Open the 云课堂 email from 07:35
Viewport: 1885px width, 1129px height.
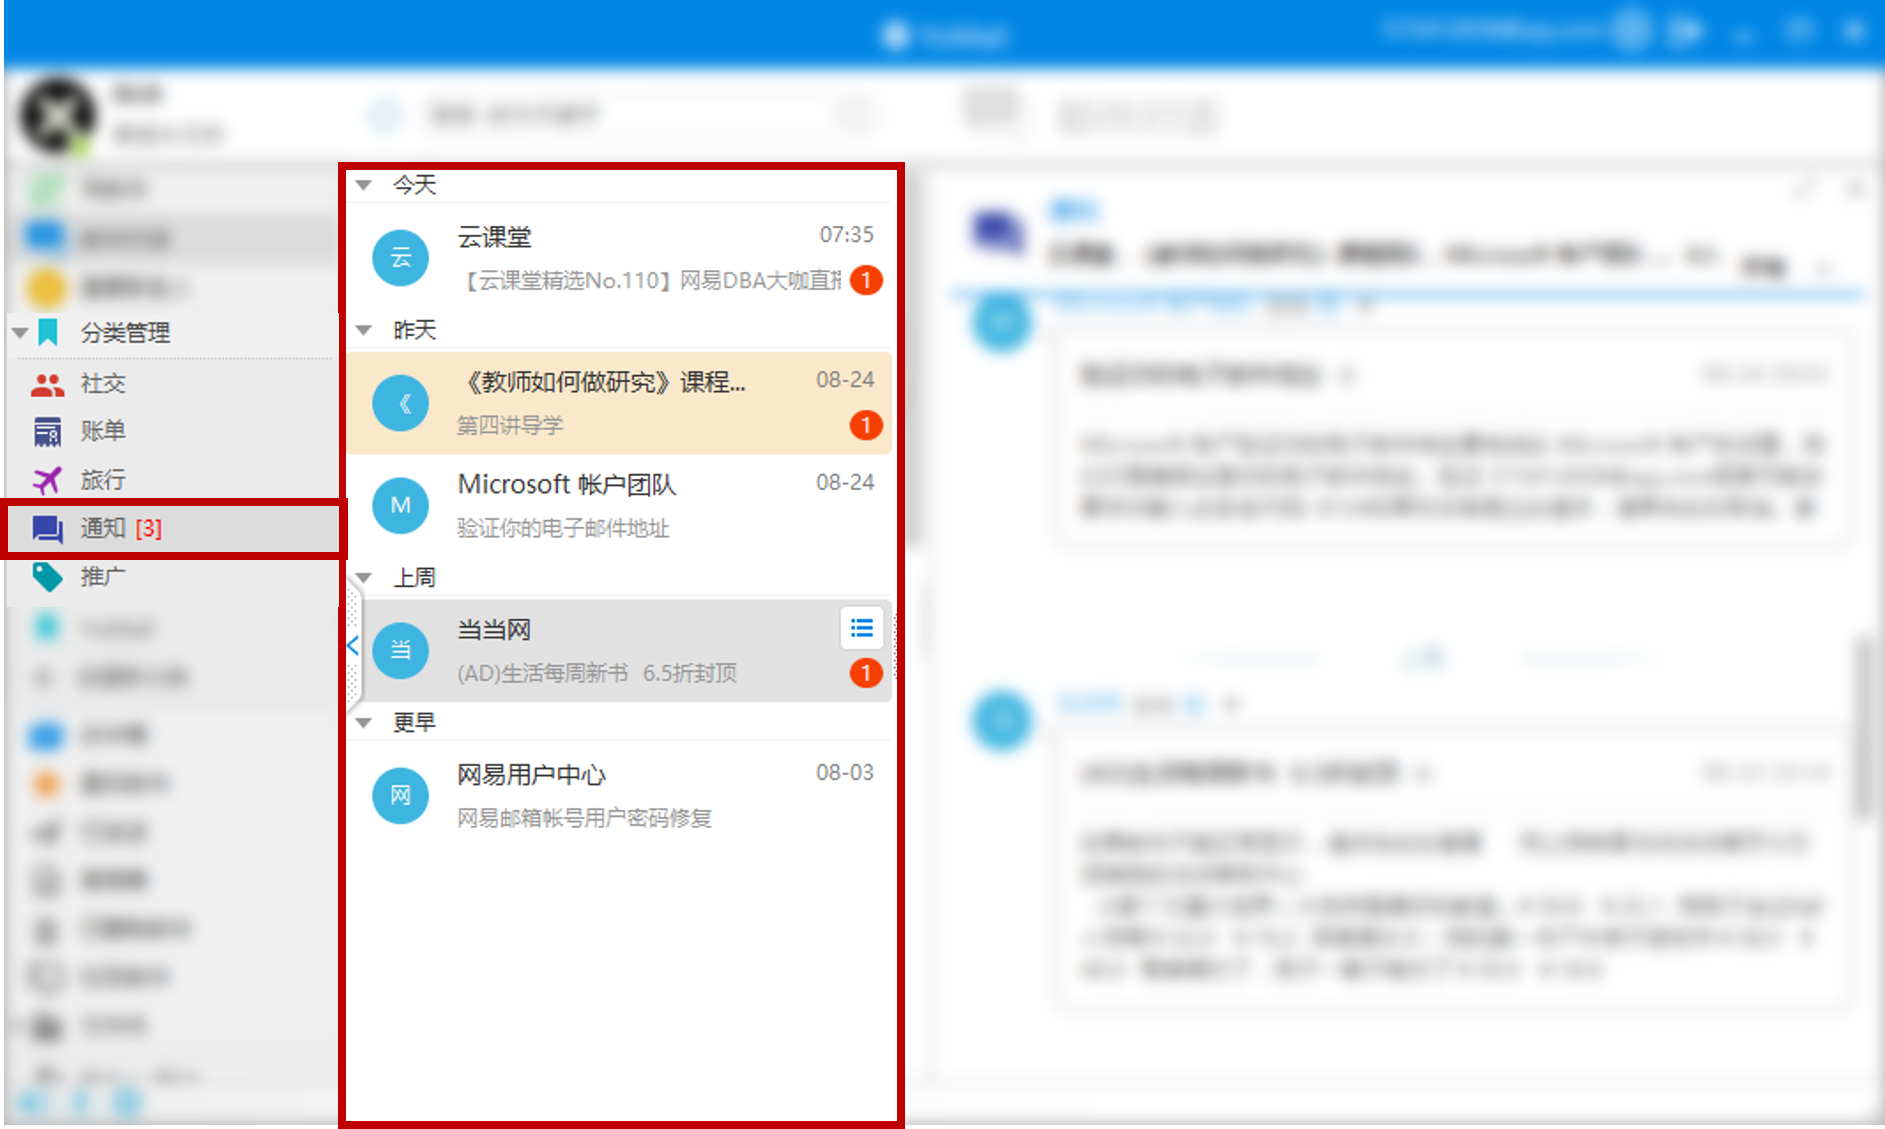[x=620, y=258]
